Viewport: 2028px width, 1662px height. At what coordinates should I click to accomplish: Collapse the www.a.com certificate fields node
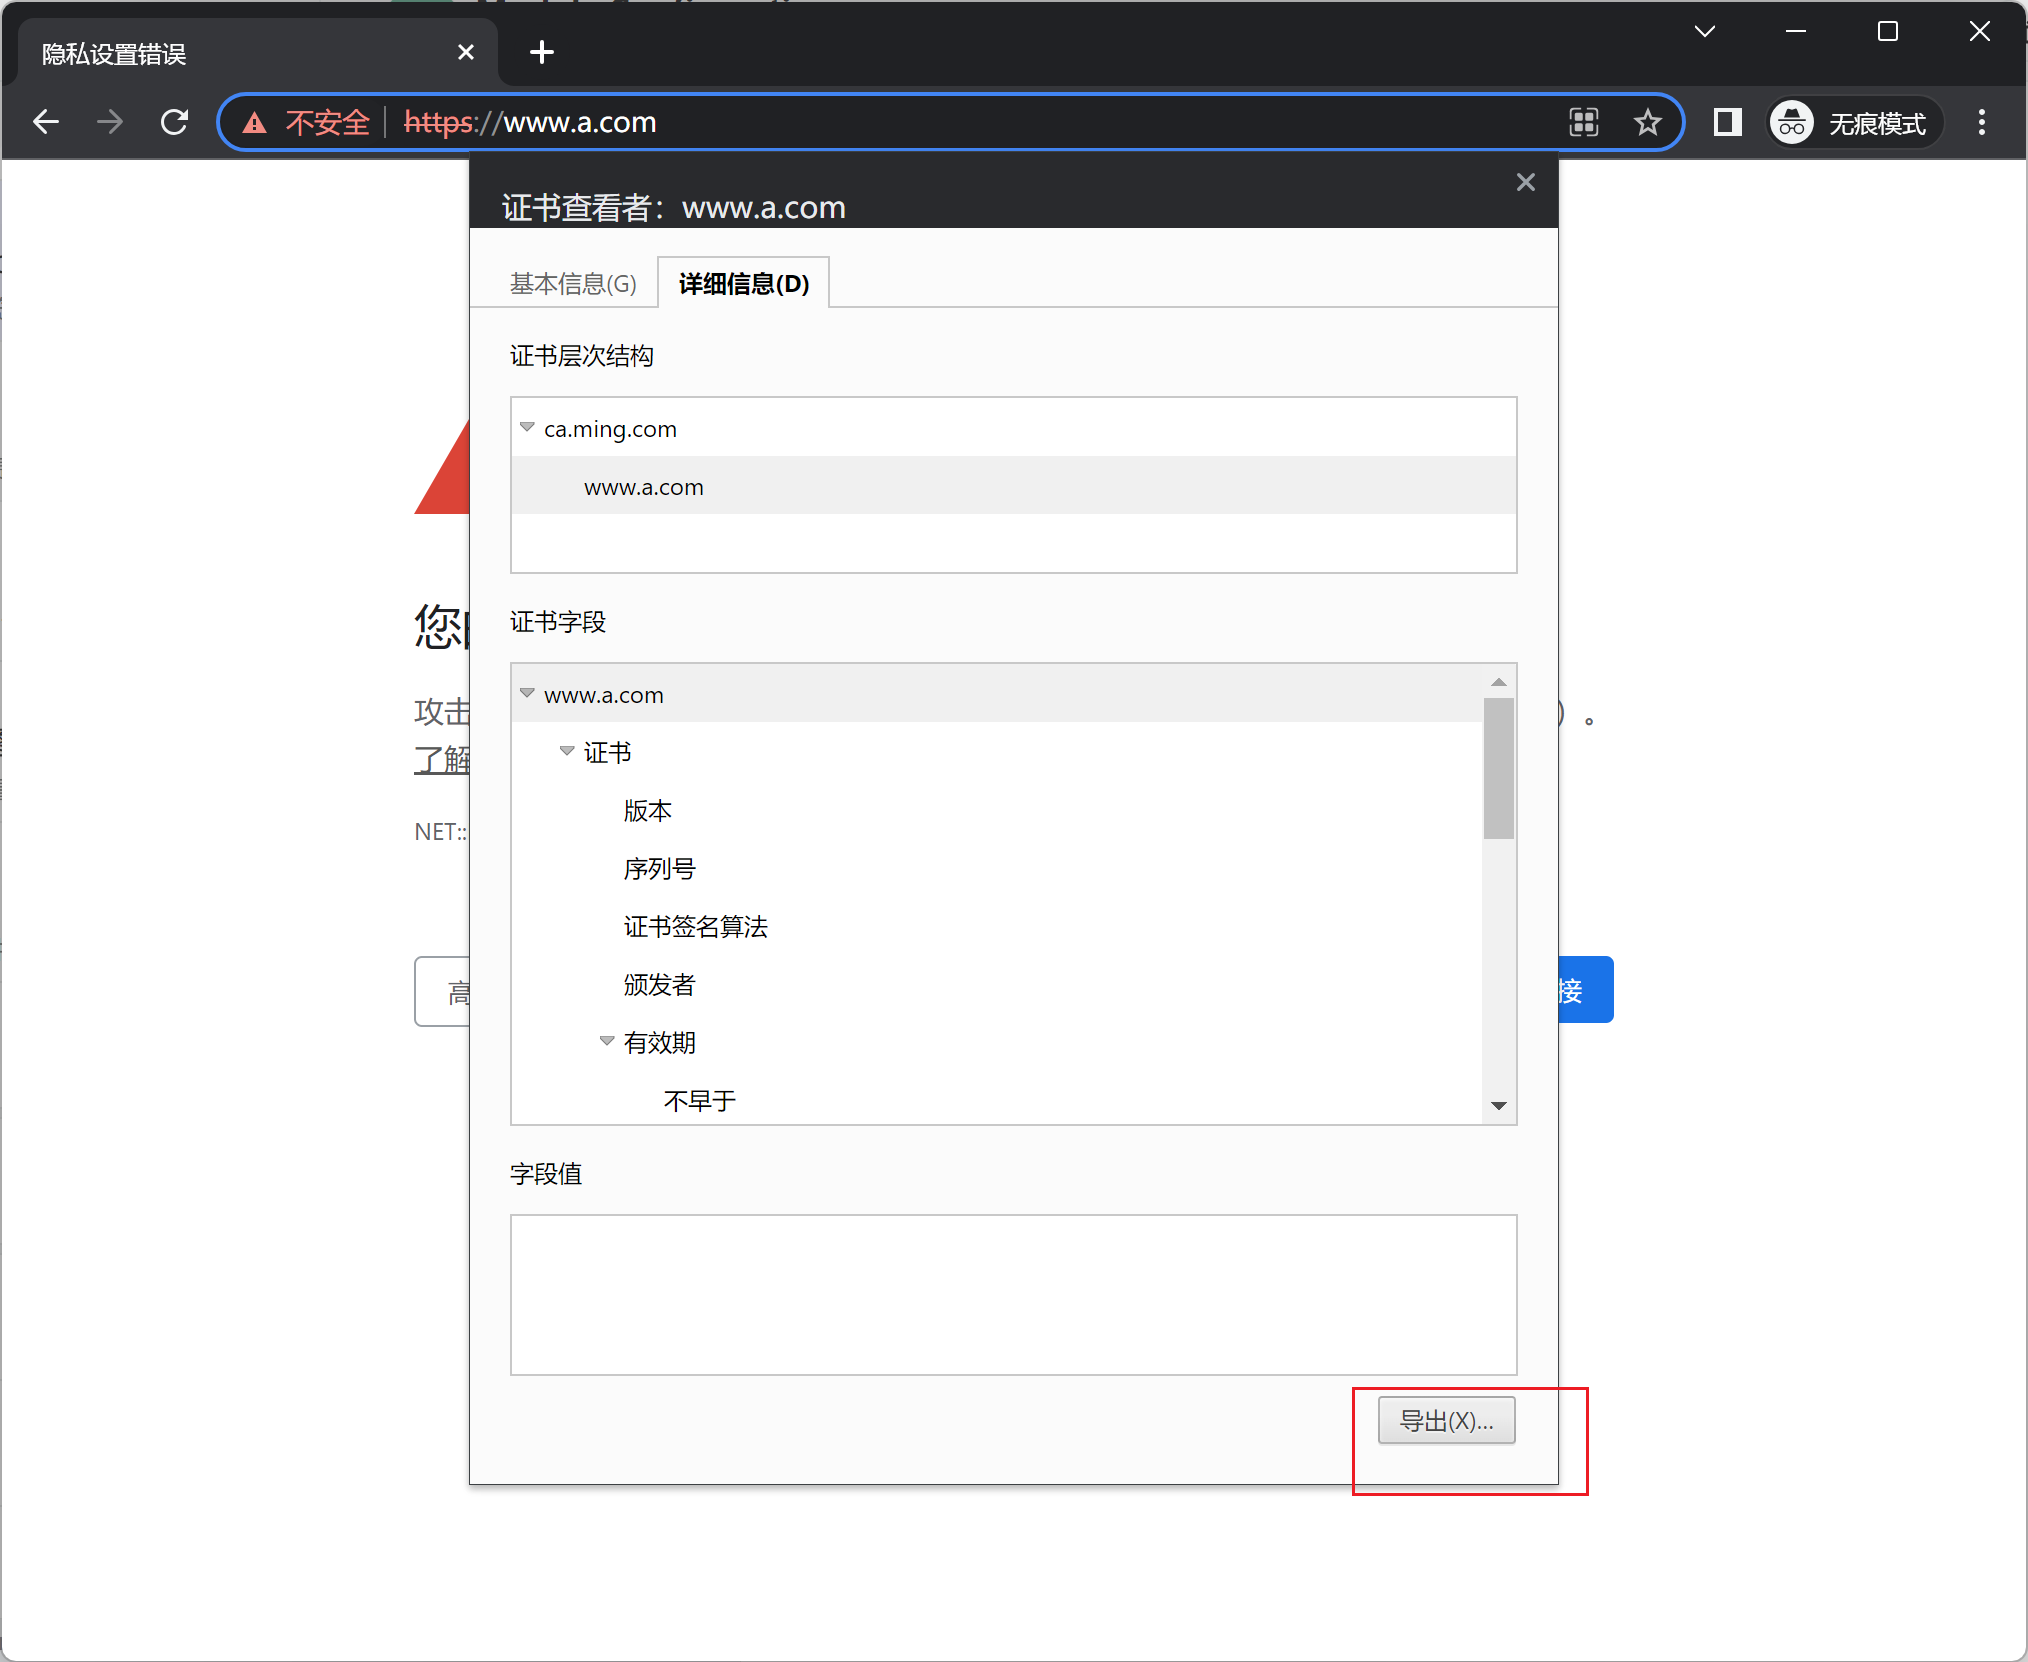click(527, 693)
